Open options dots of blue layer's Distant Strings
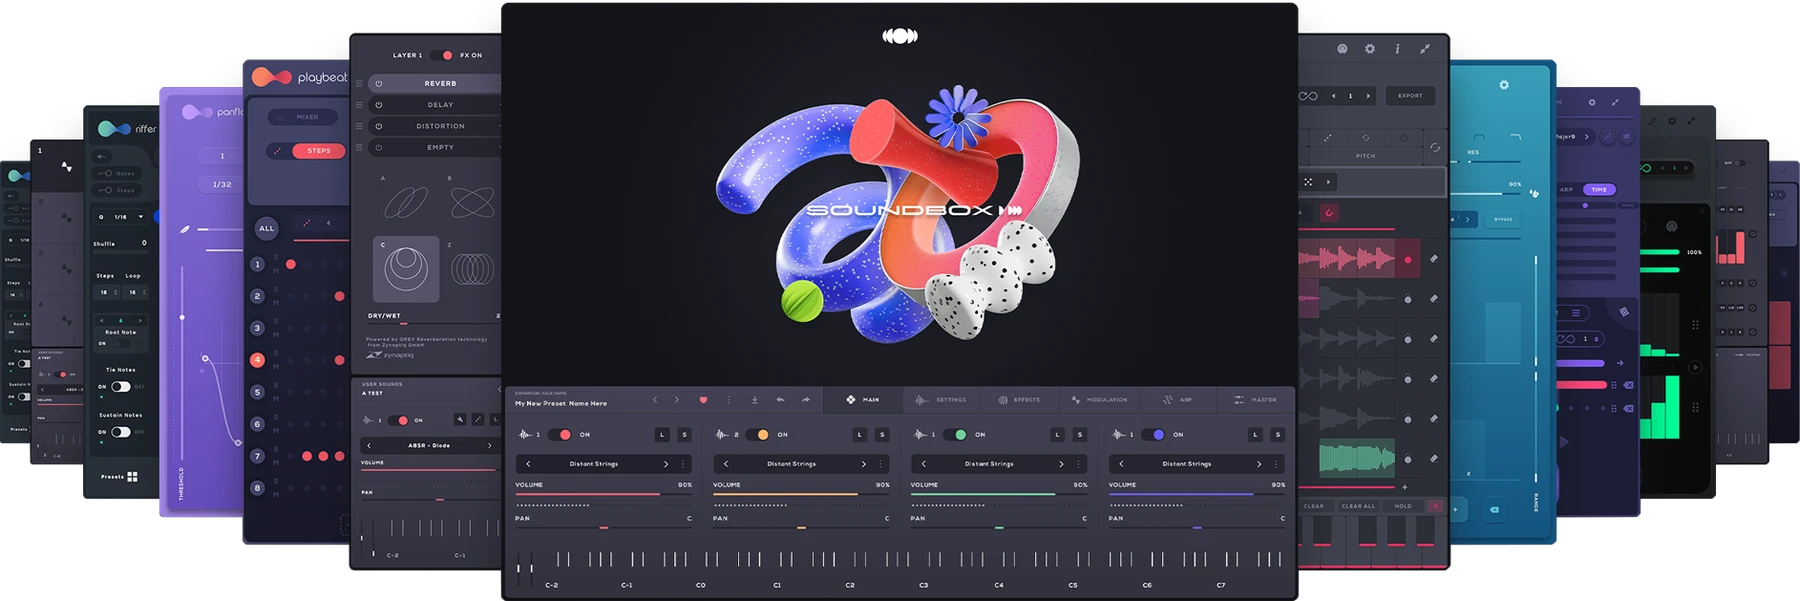Viewport: 1800px width, 601px height. pos(1276,464)
